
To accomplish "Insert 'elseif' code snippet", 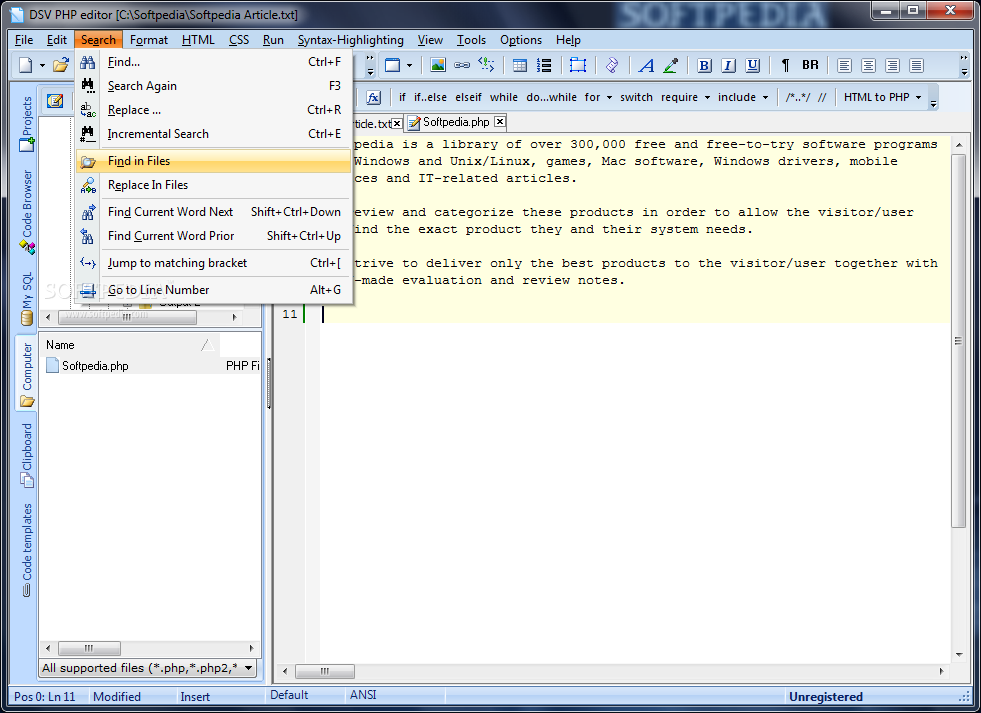I will pos(469,98).
